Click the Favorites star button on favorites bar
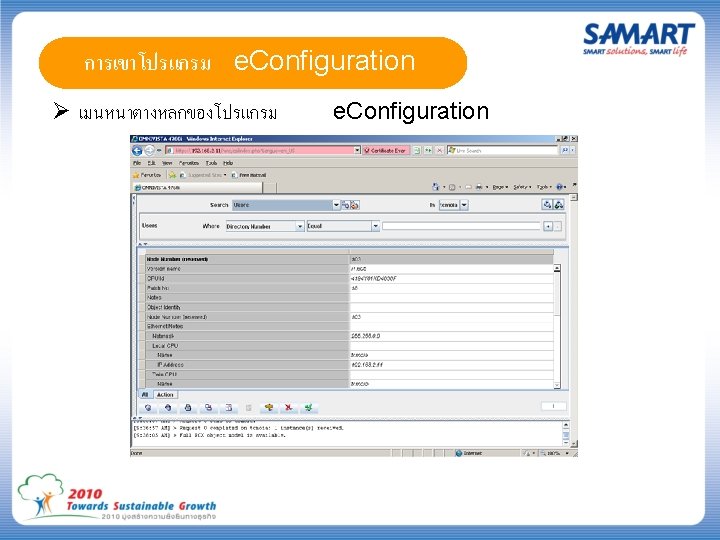The image size is (720, 540). coord(147,175)
